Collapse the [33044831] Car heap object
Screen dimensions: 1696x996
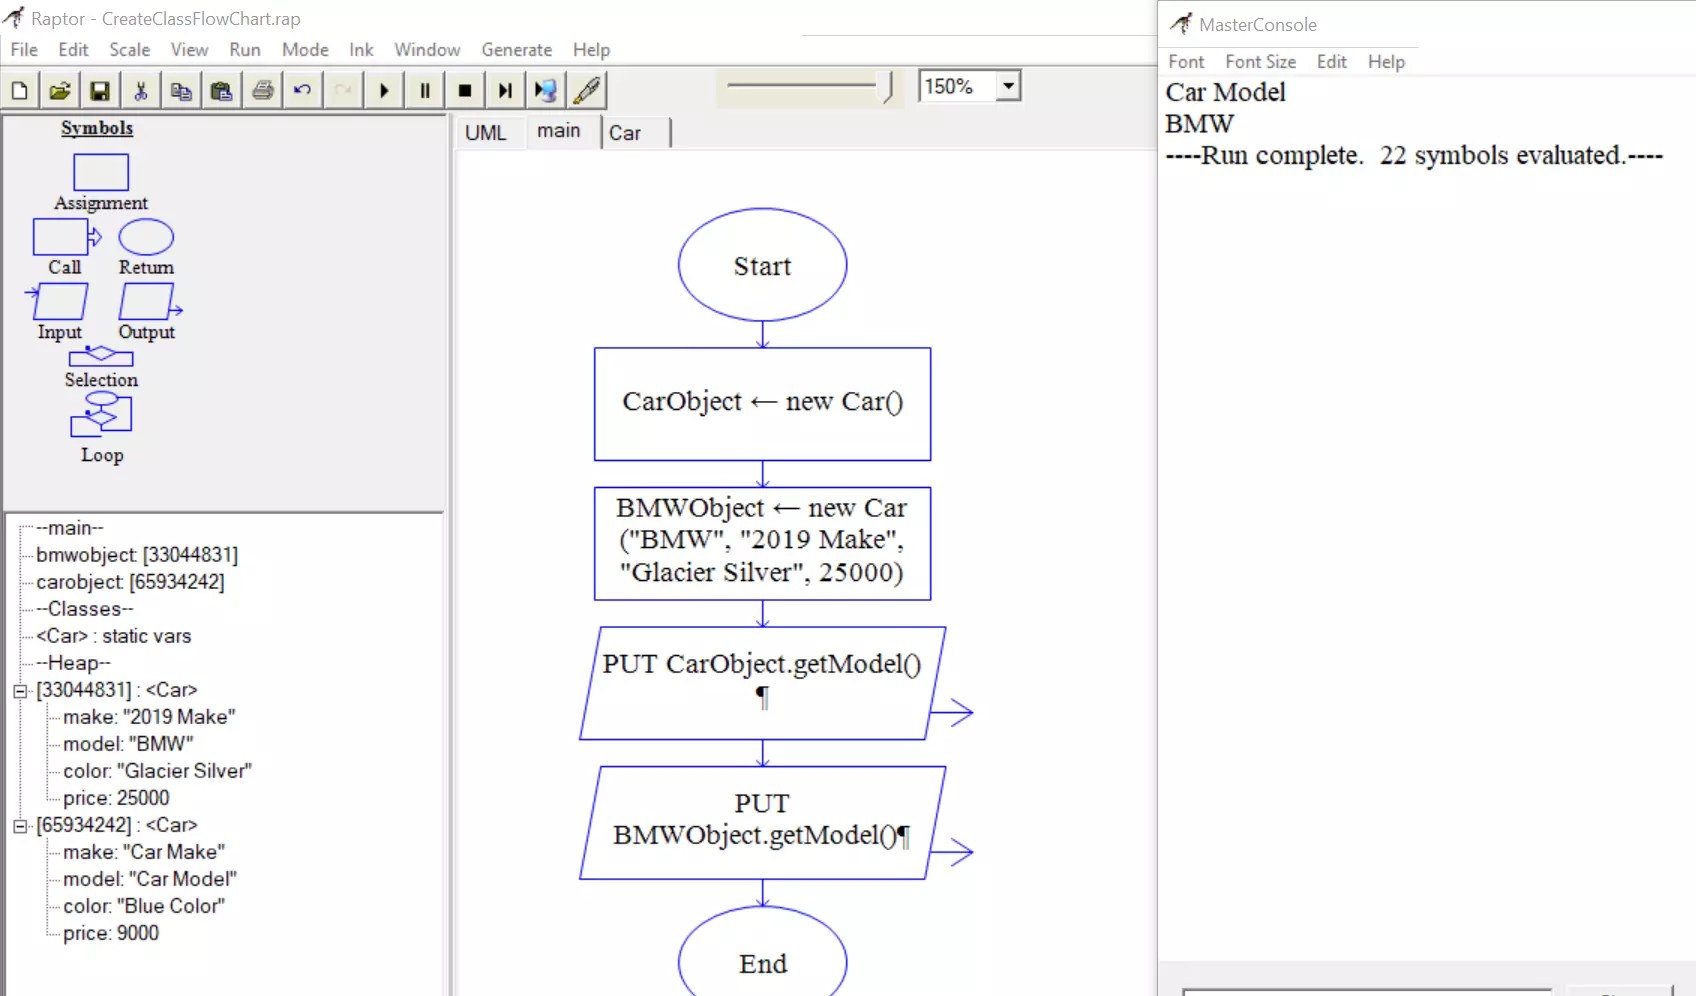(x=18, y=690)
